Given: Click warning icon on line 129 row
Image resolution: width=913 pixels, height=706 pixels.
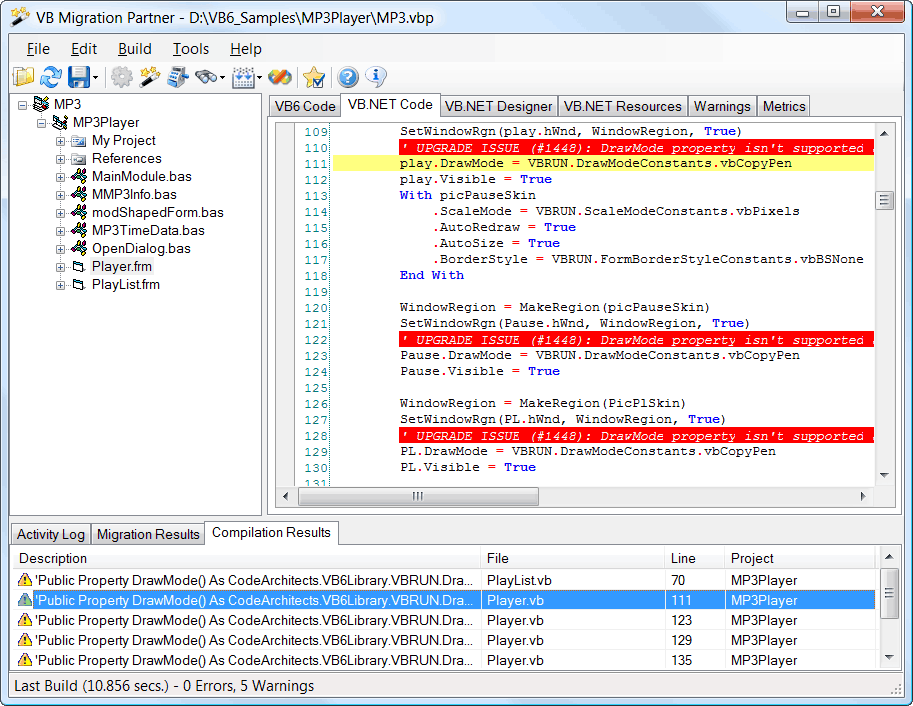Looking at the screenshot, I should click(x=24, y=640).
